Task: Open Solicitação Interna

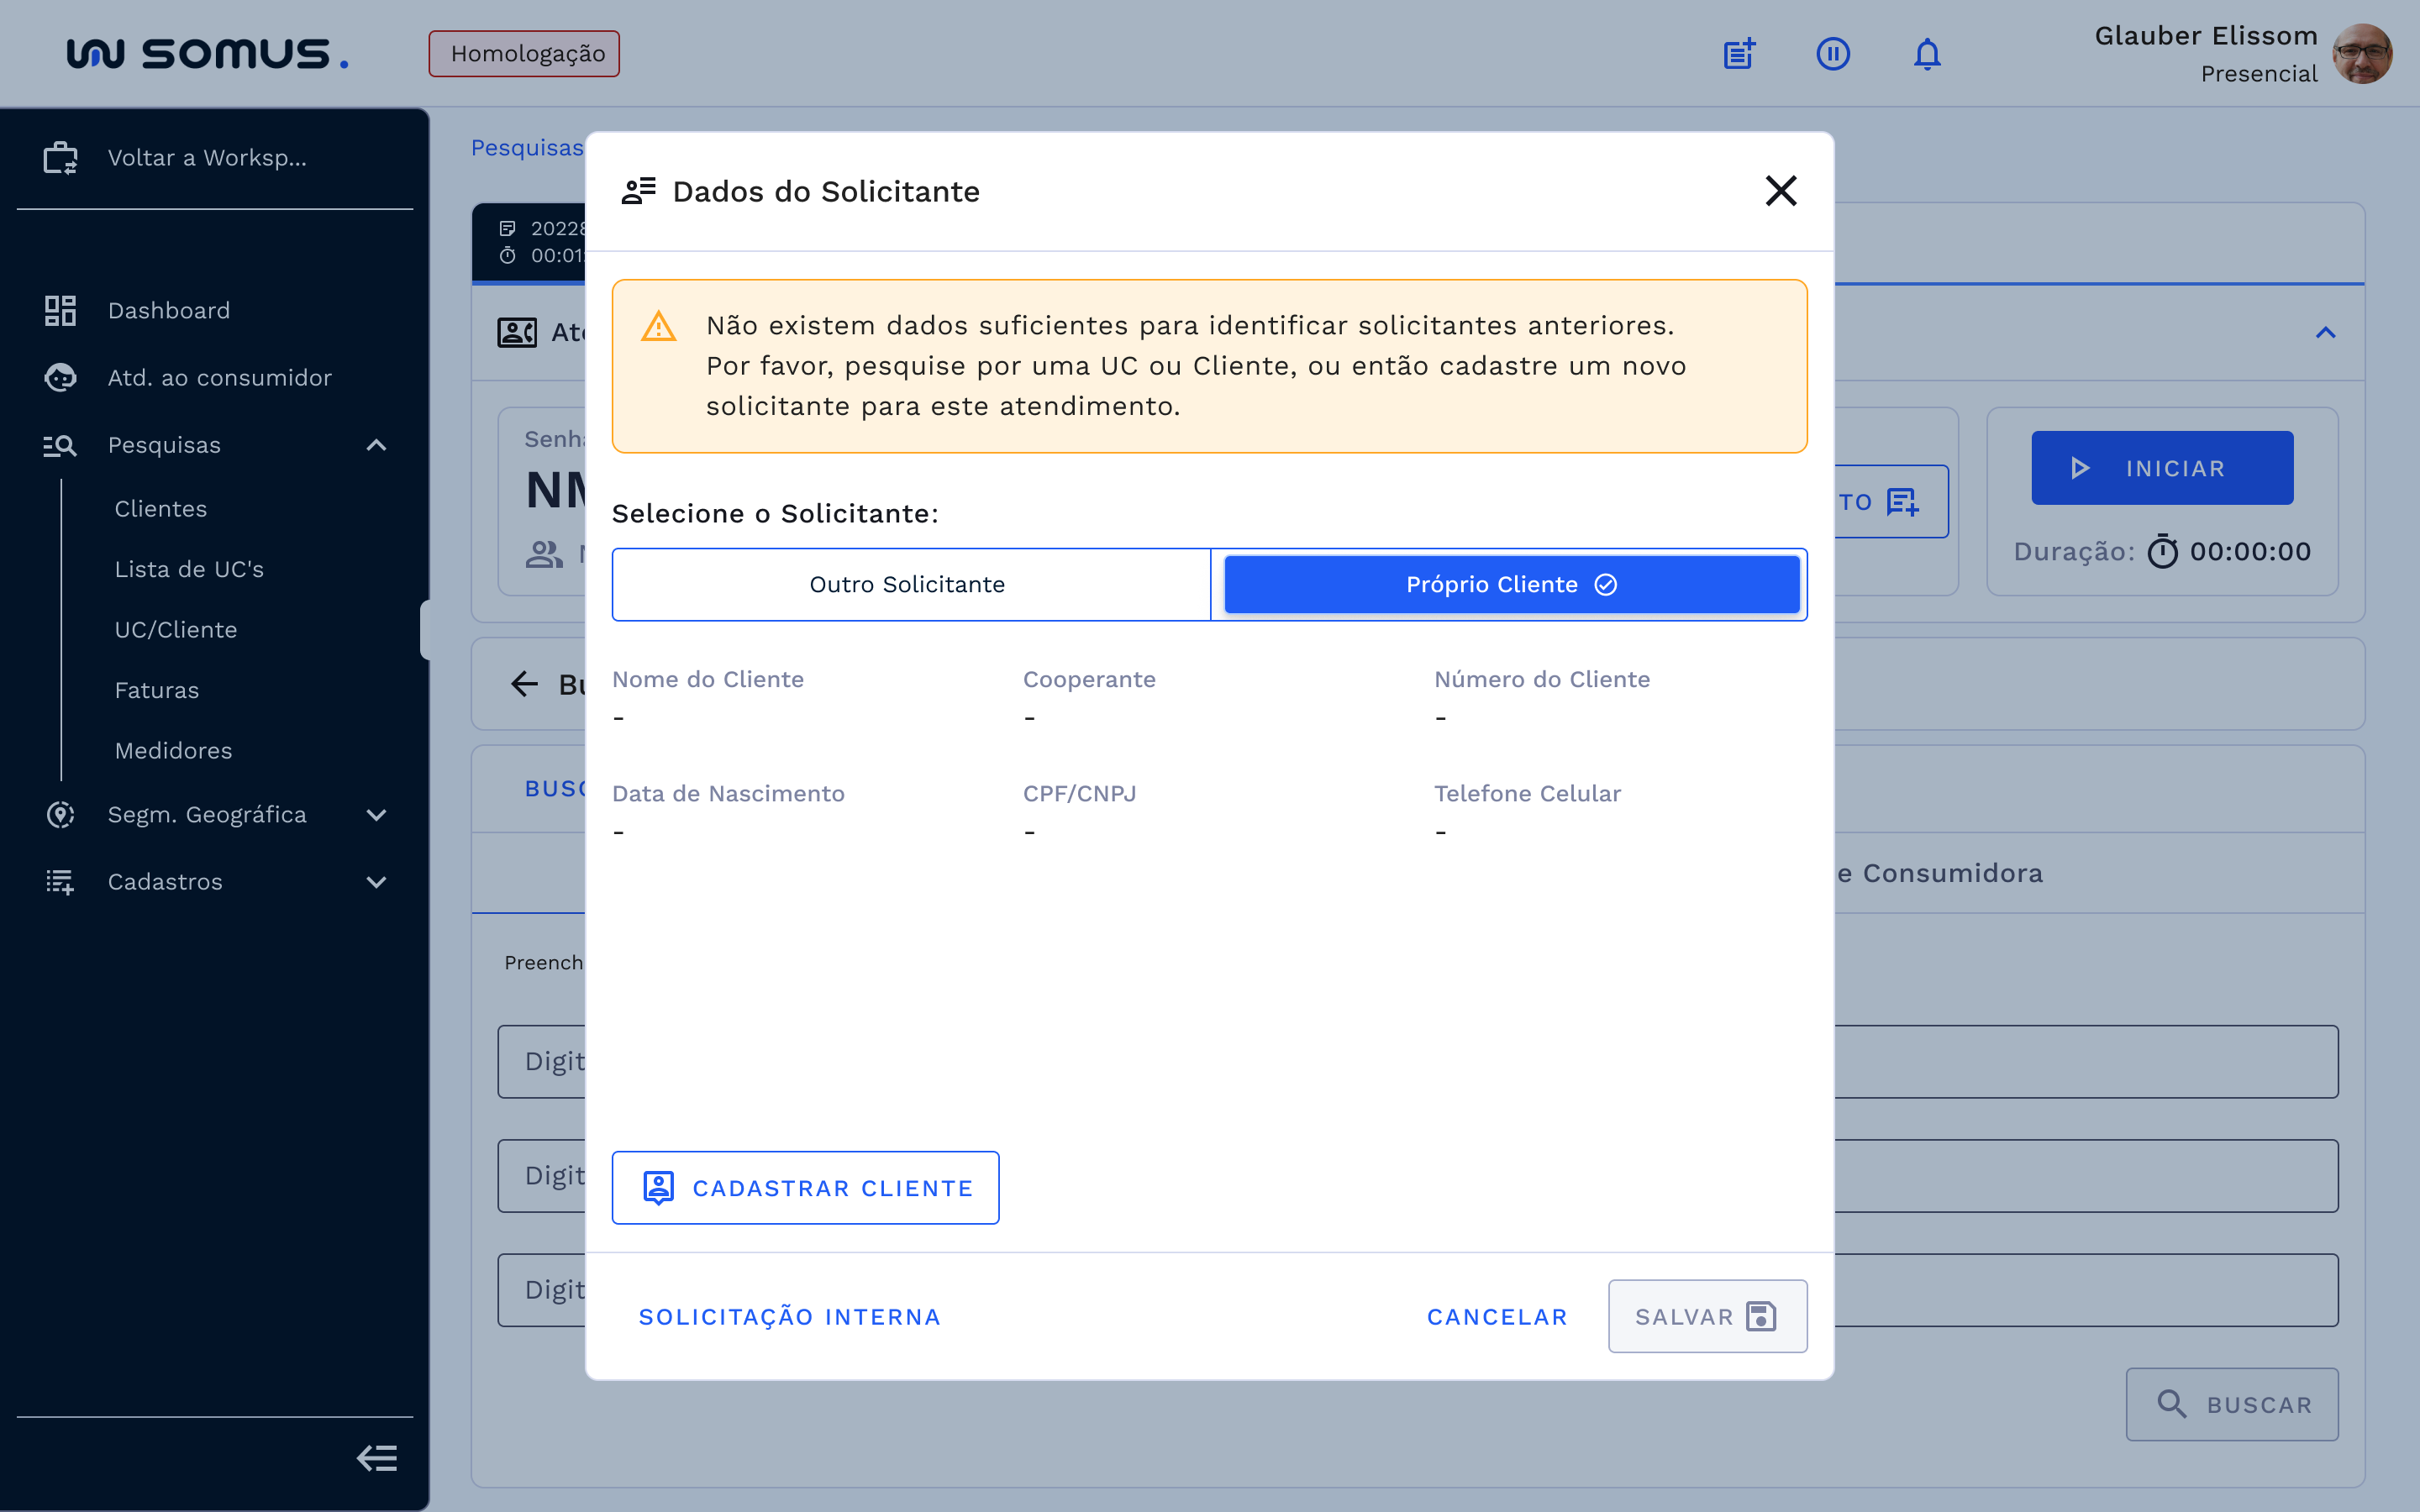Action: [789, 1316]
